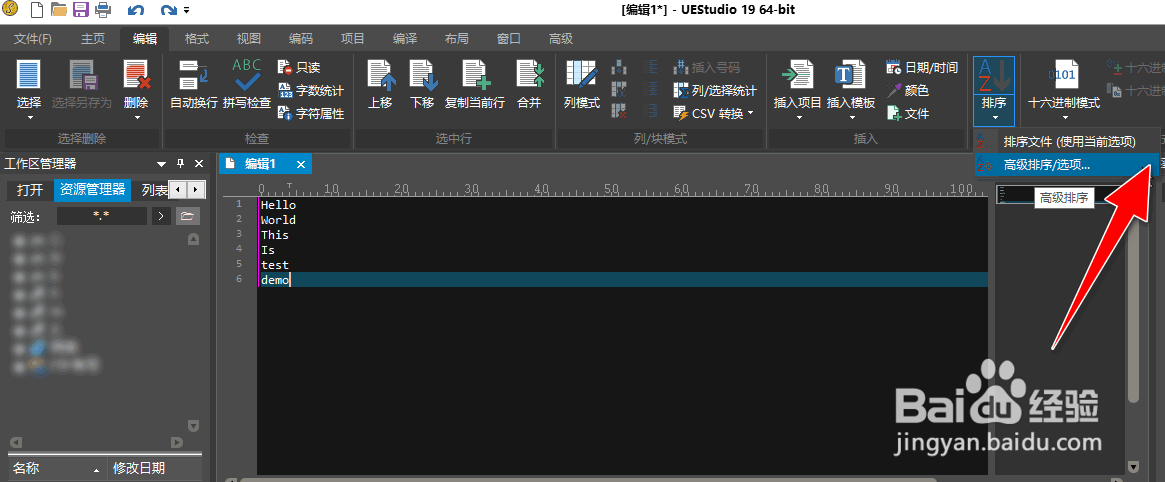The height and width of the screenshot is (482, 1165).
Task: Open quick access toolbar customize arrow
Action: [x=186, y=10]
